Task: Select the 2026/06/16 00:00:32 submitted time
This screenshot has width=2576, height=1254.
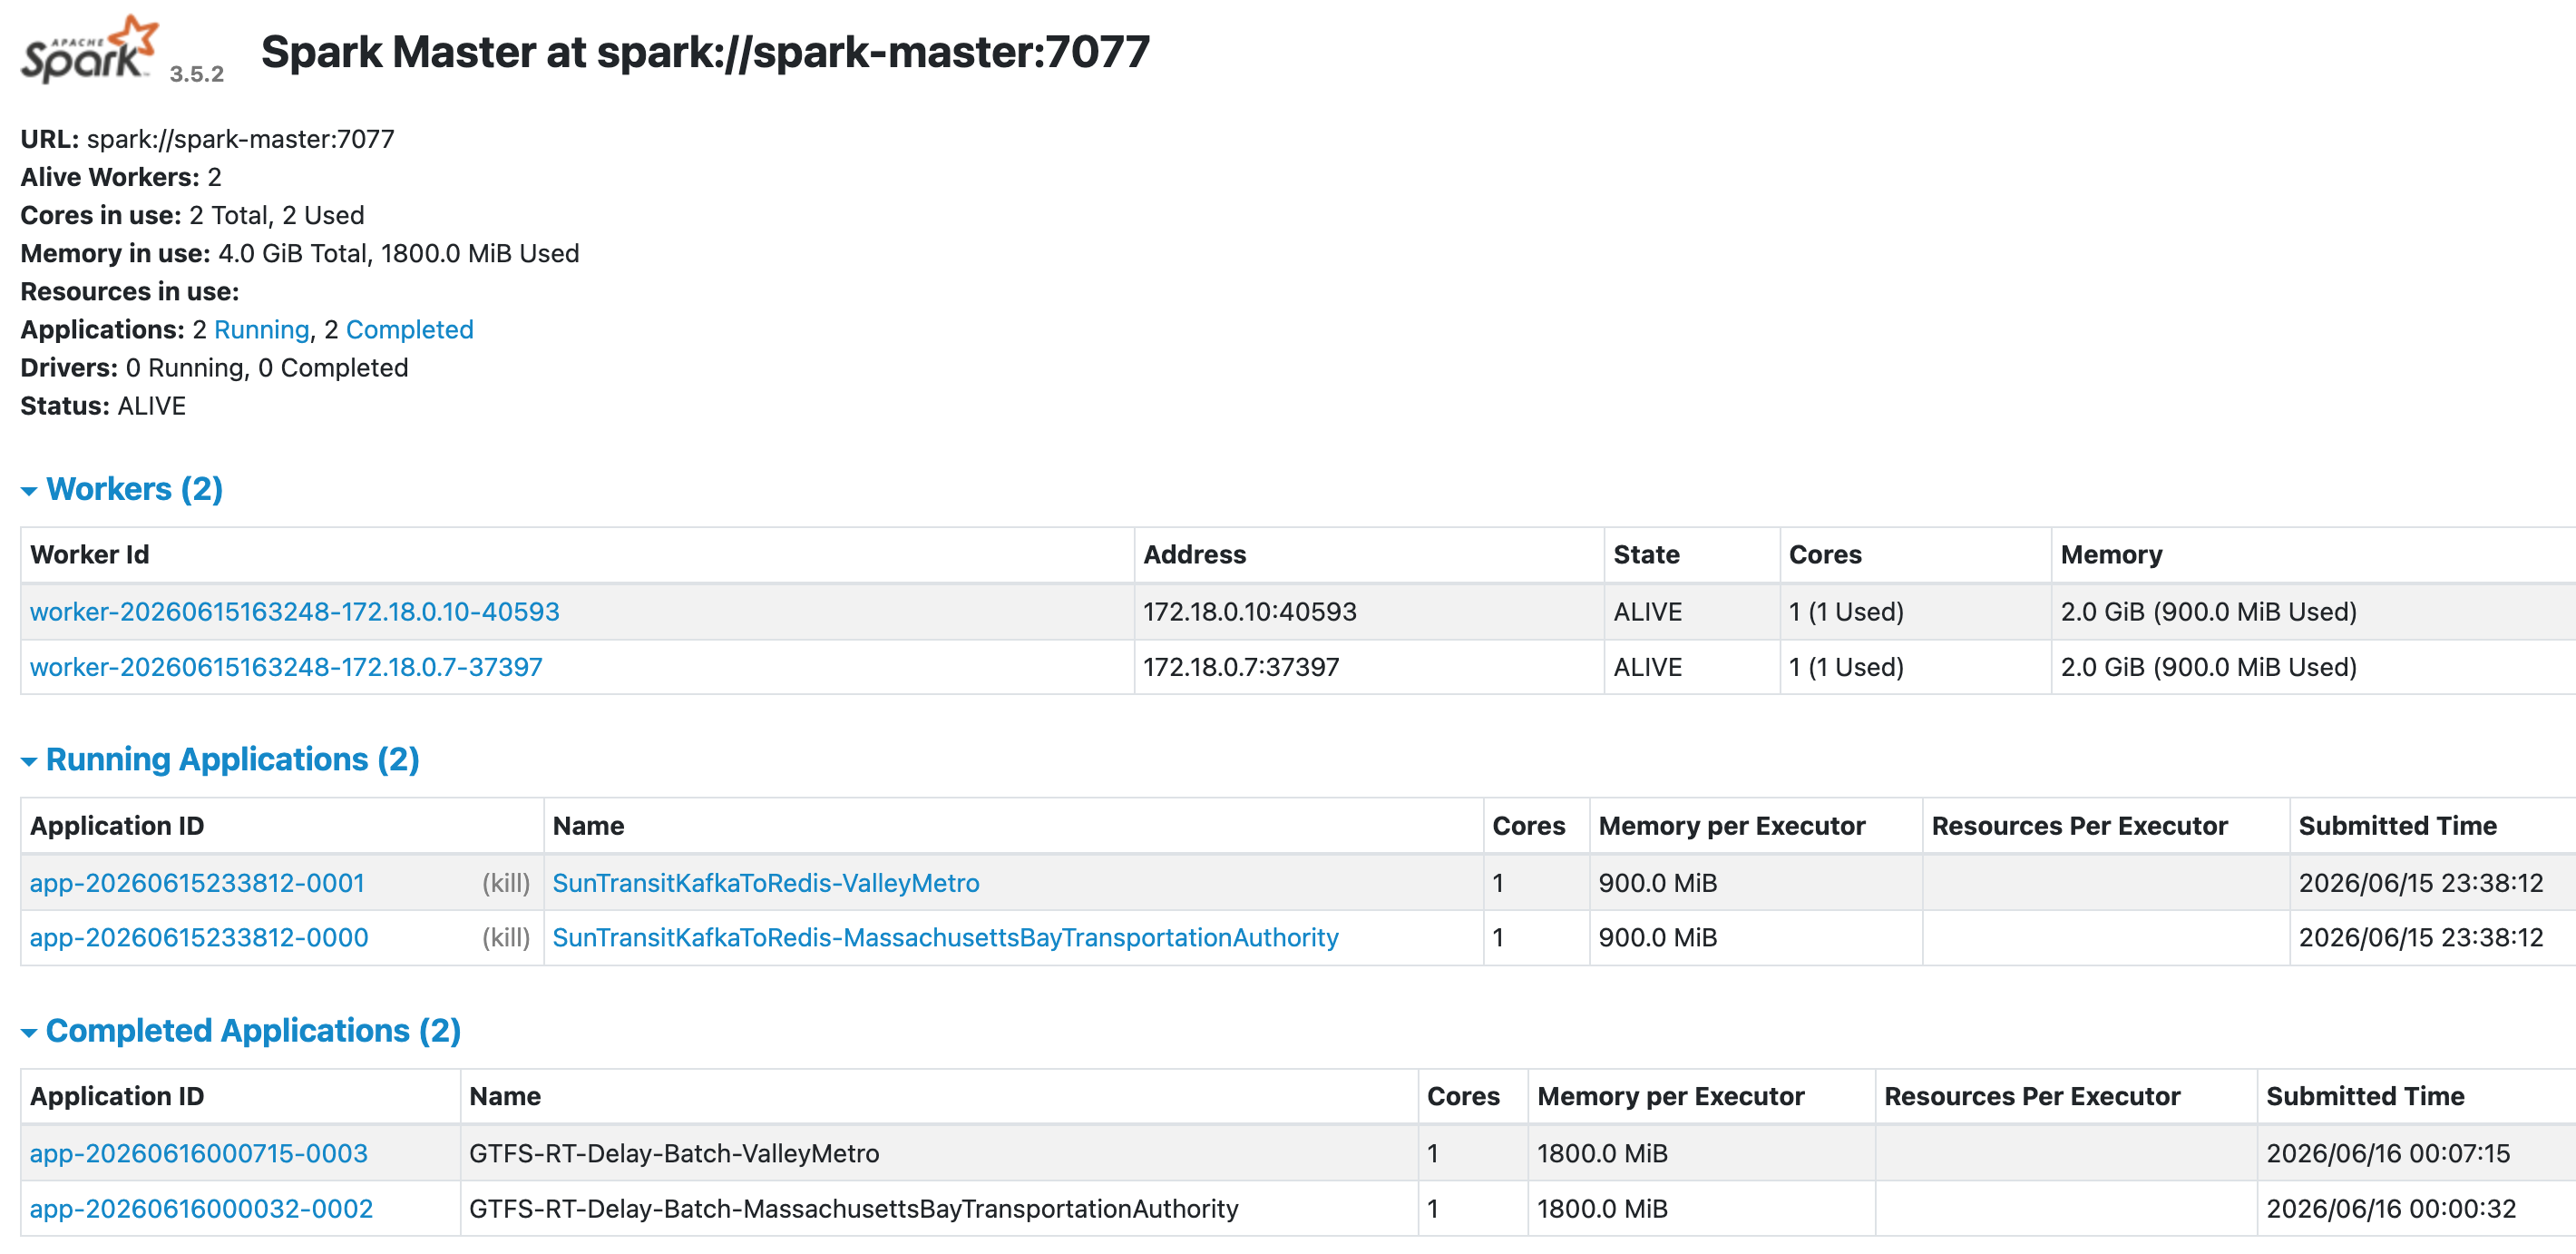Action: point(2391,1208)
